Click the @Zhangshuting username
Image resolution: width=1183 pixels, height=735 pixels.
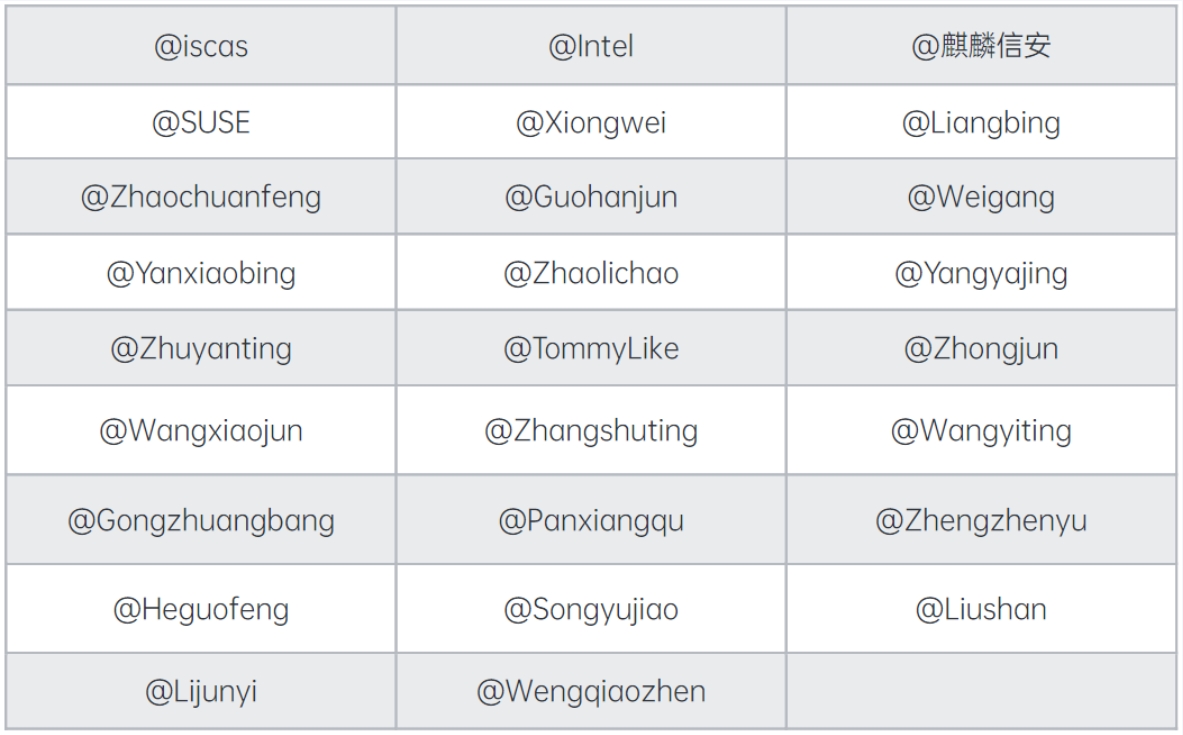pyautogui.click(x=591, y=431)
